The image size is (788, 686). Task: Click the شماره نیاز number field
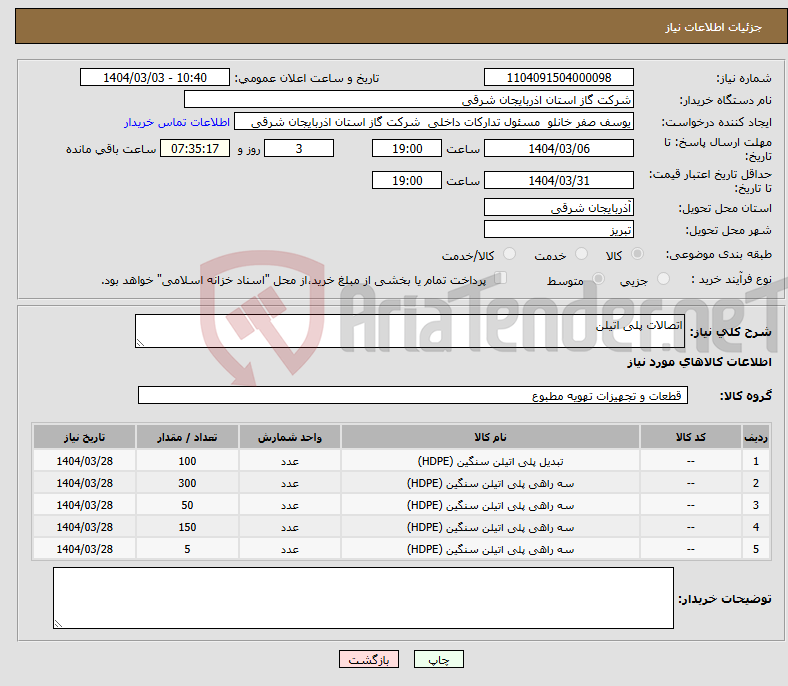558,78
